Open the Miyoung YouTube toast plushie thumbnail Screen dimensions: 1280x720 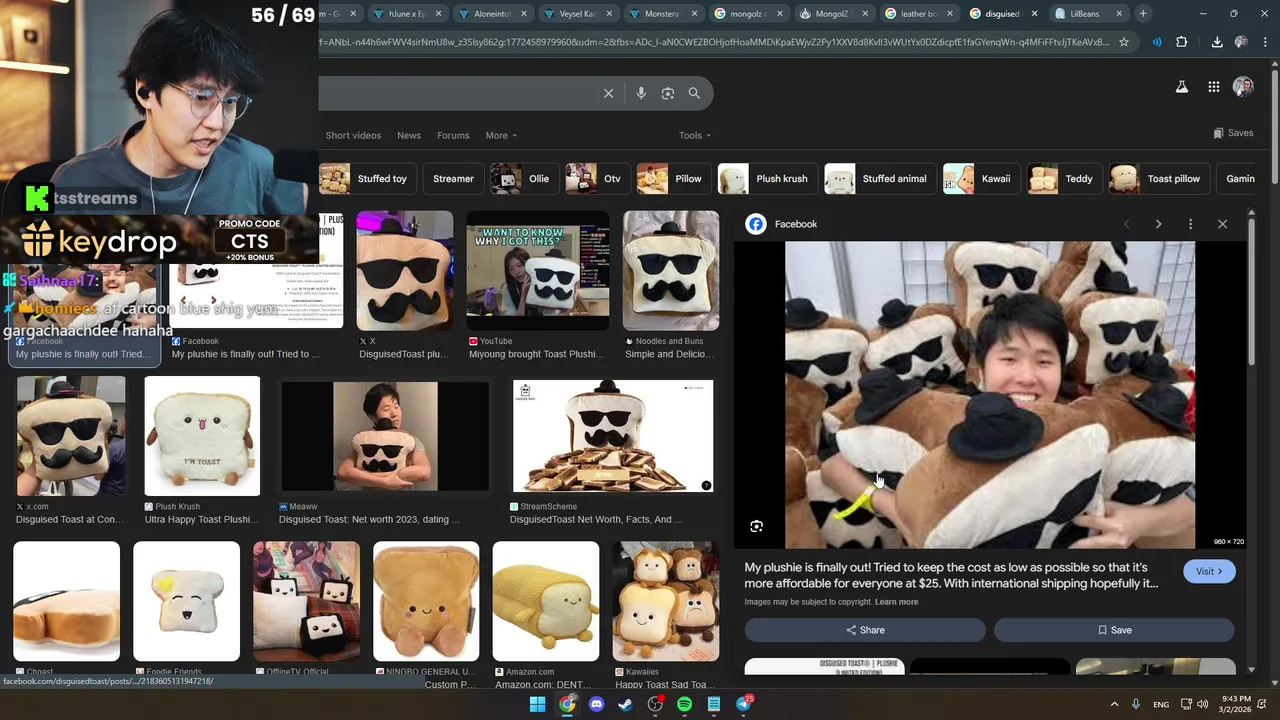pos(538,270)
